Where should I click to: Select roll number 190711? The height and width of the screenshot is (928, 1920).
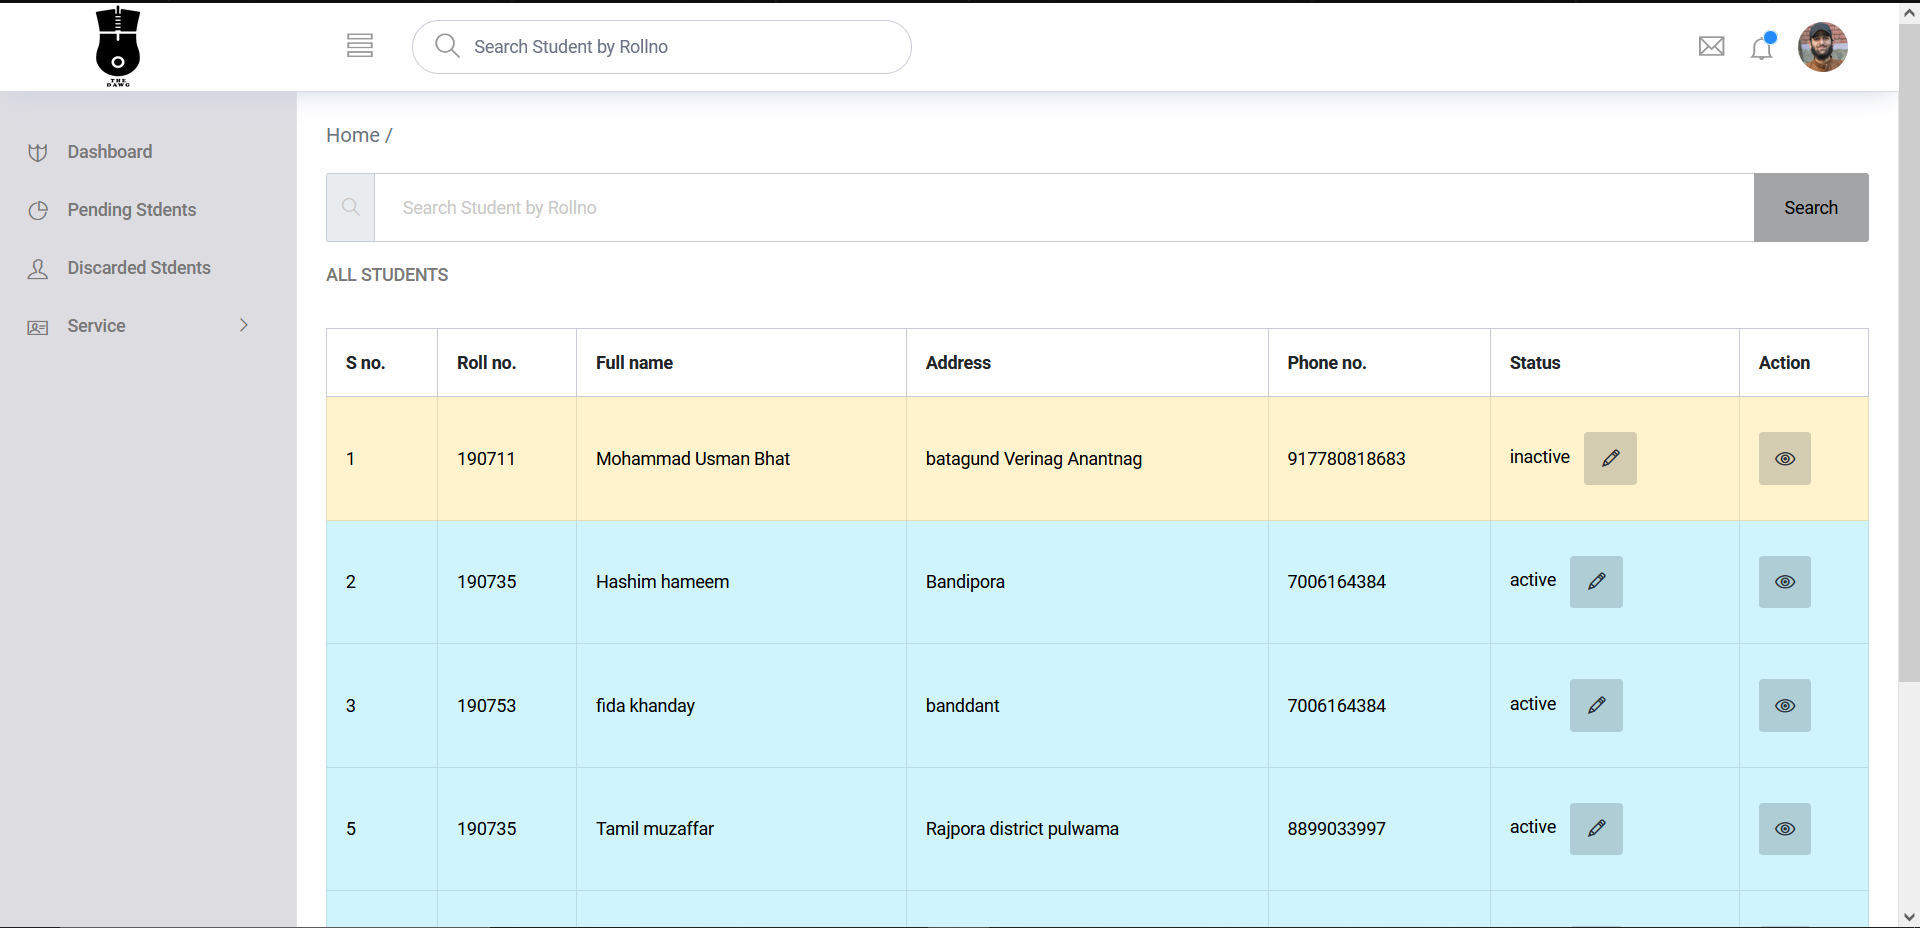(486, 459)
